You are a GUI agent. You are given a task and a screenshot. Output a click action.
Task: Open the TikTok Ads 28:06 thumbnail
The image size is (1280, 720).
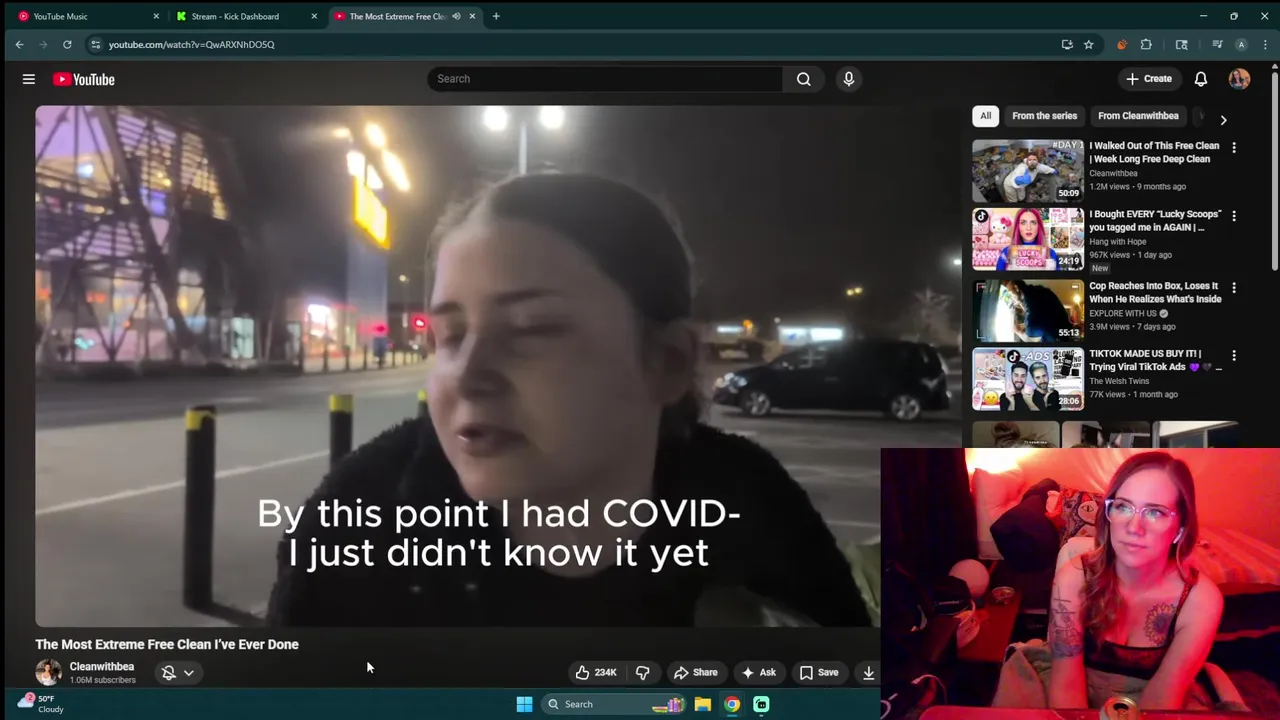[x=1028, y=378]
